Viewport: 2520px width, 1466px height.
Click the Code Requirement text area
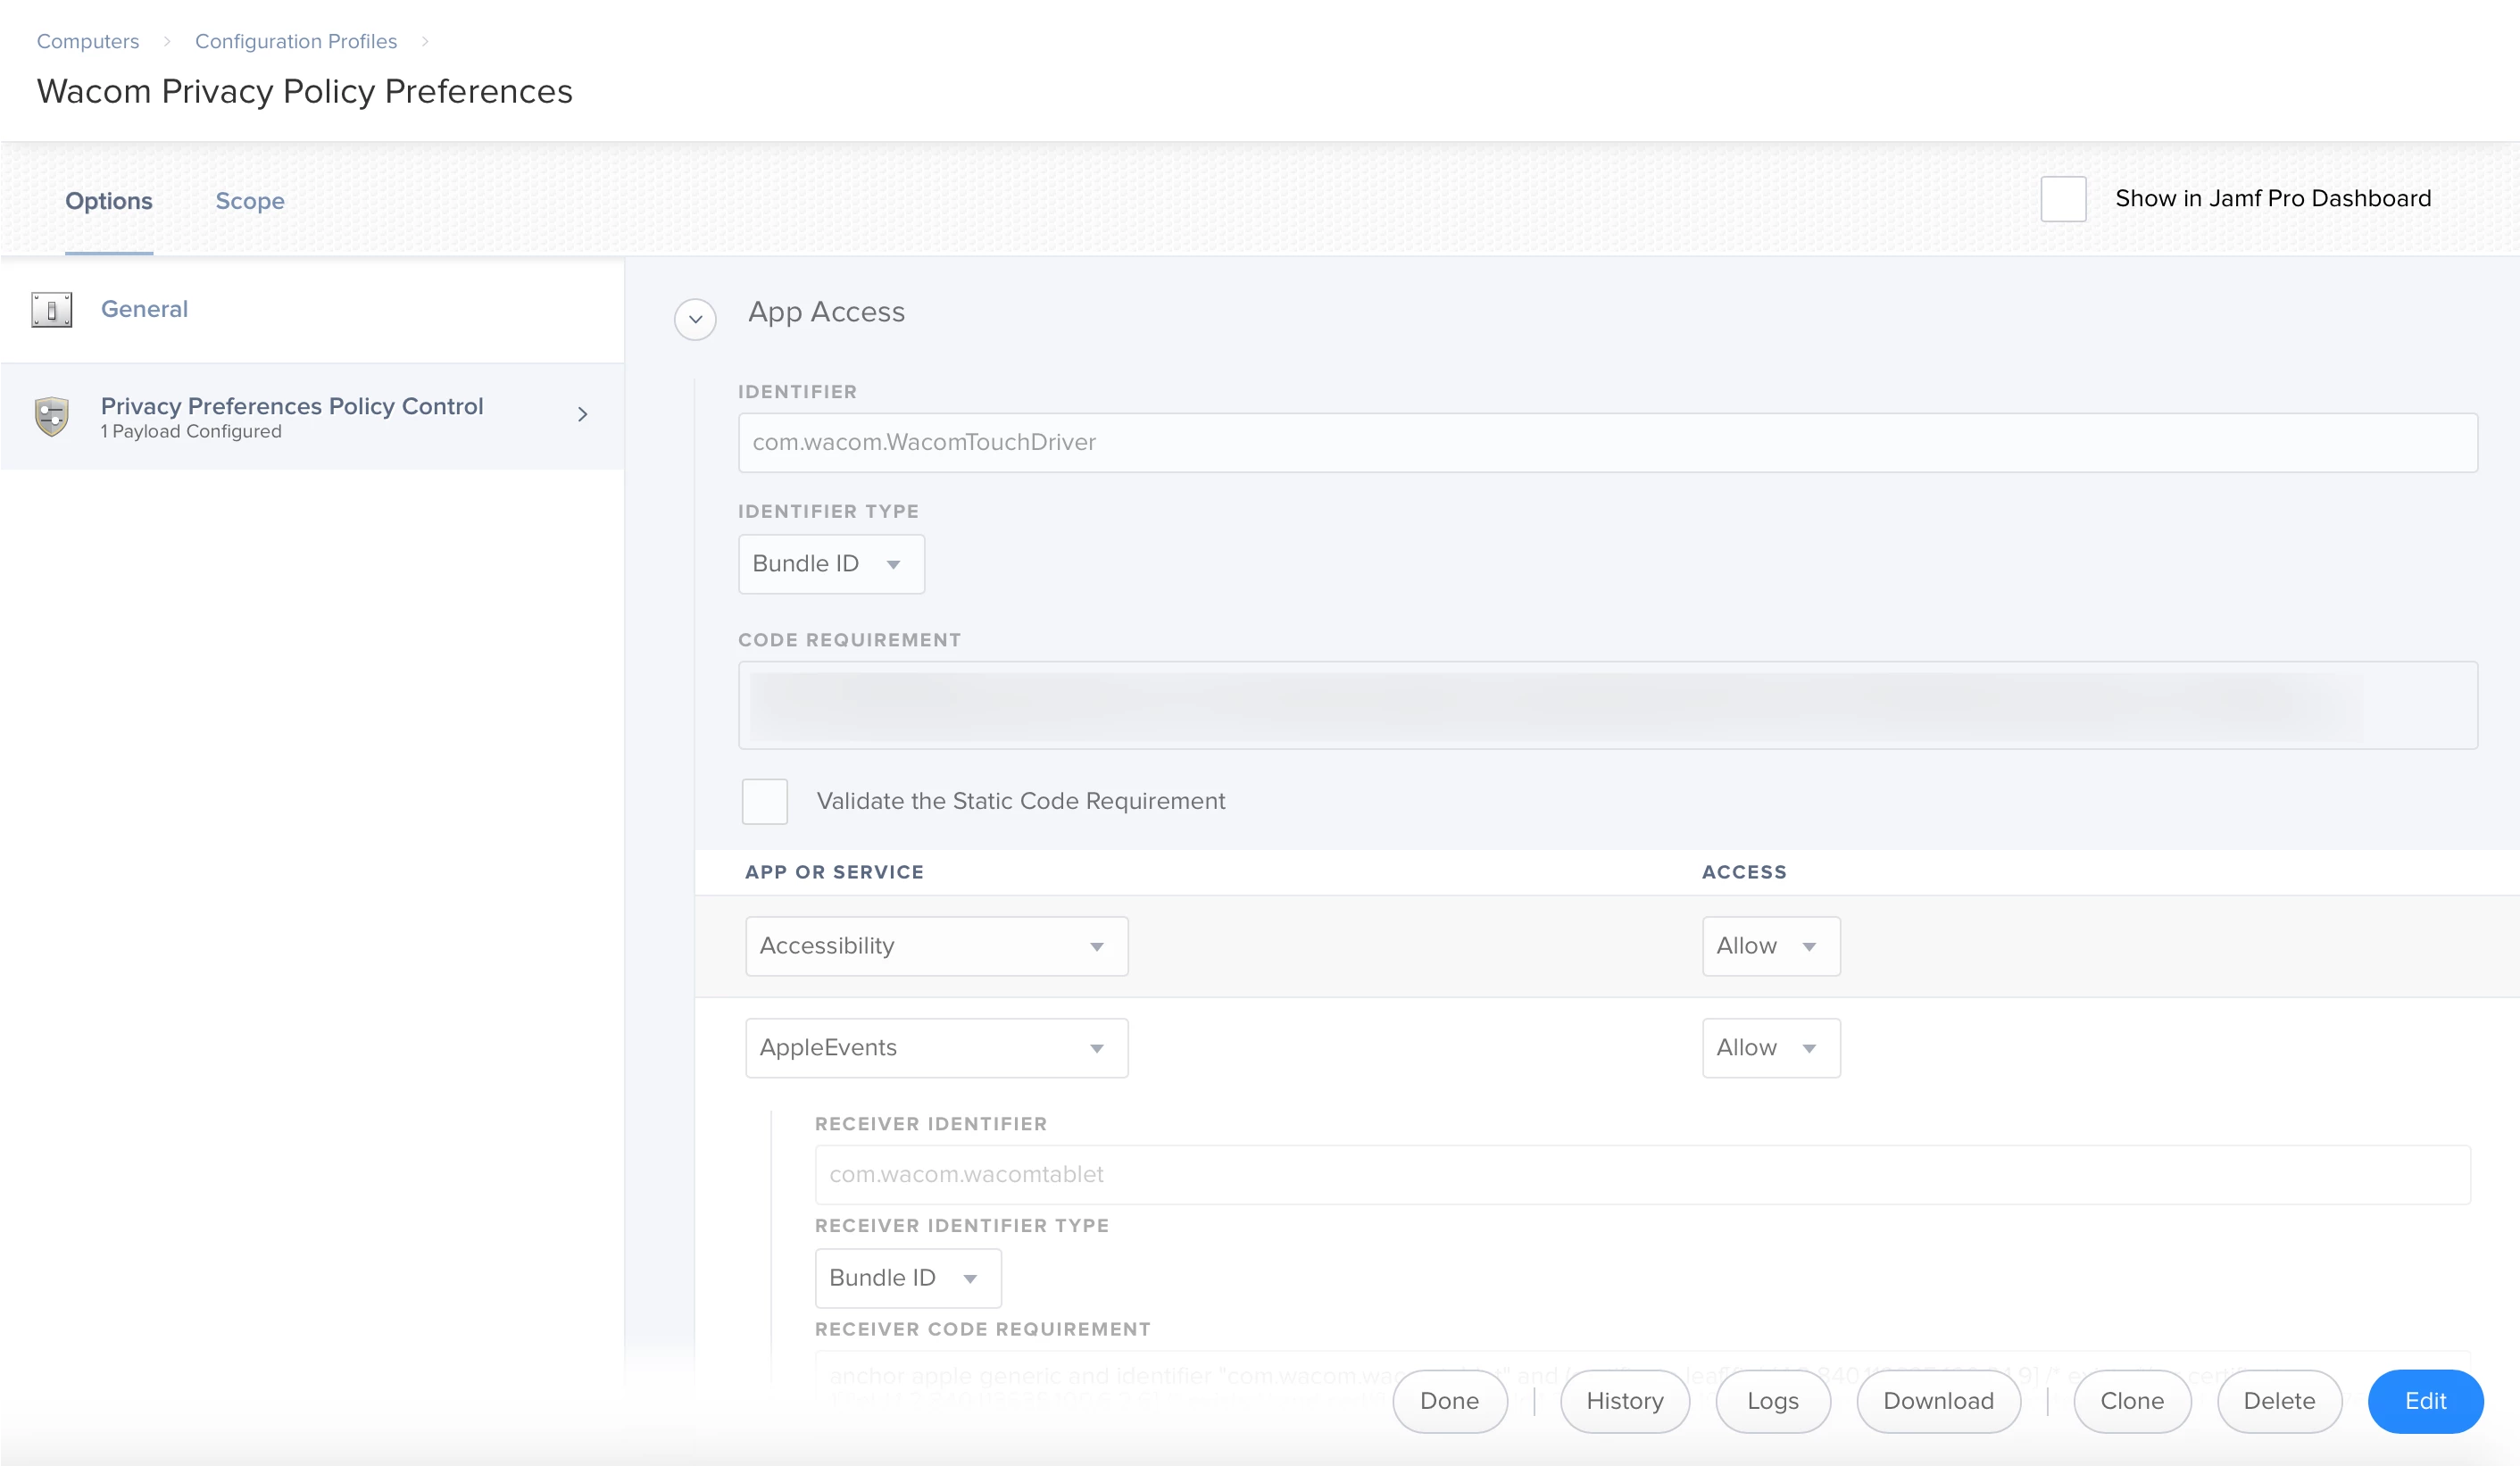coord(1608,705)
